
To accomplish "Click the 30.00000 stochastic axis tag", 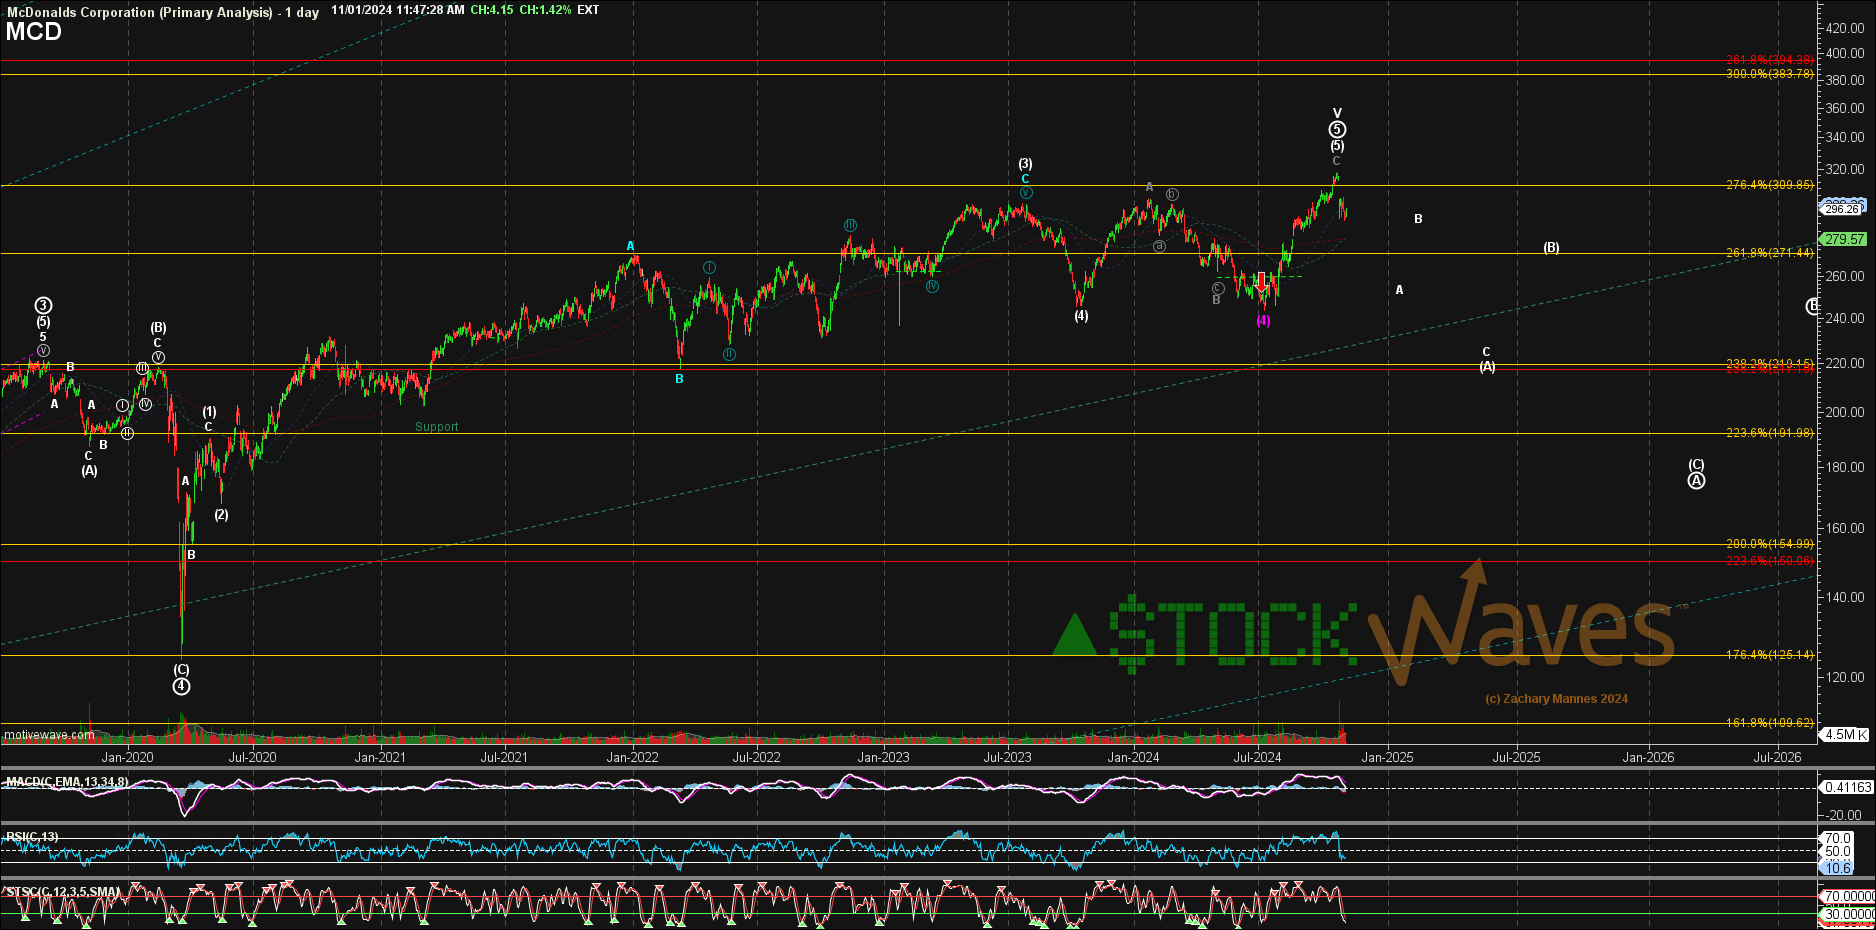I will (x=1847, y=914).
